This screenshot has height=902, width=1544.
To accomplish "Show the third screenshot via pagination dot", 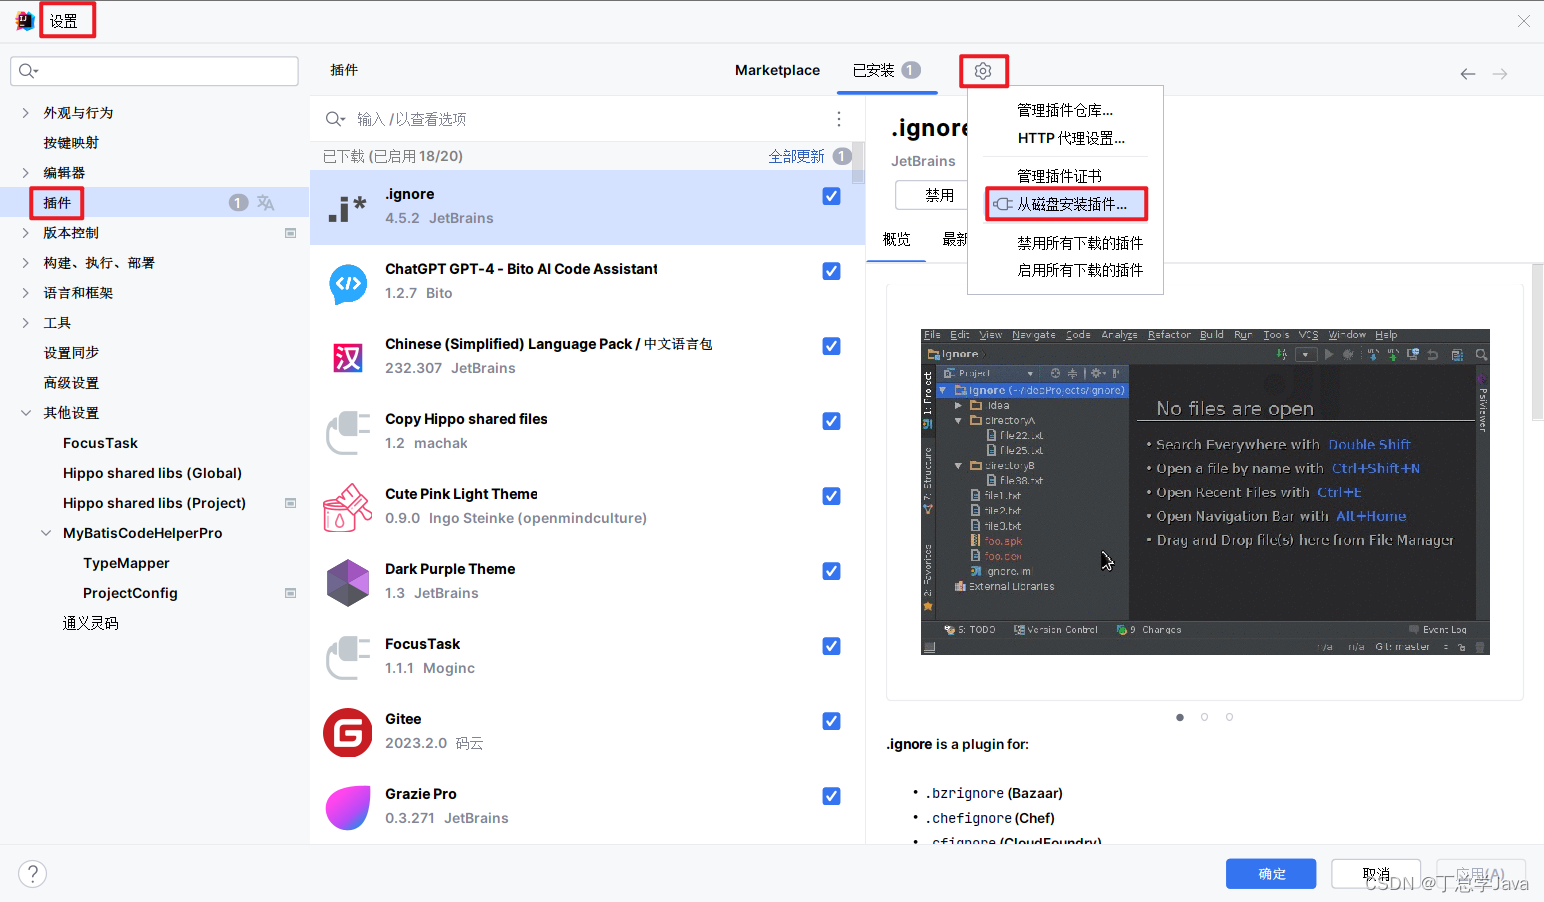I will pyautogui.click(x=1229, y=717).
